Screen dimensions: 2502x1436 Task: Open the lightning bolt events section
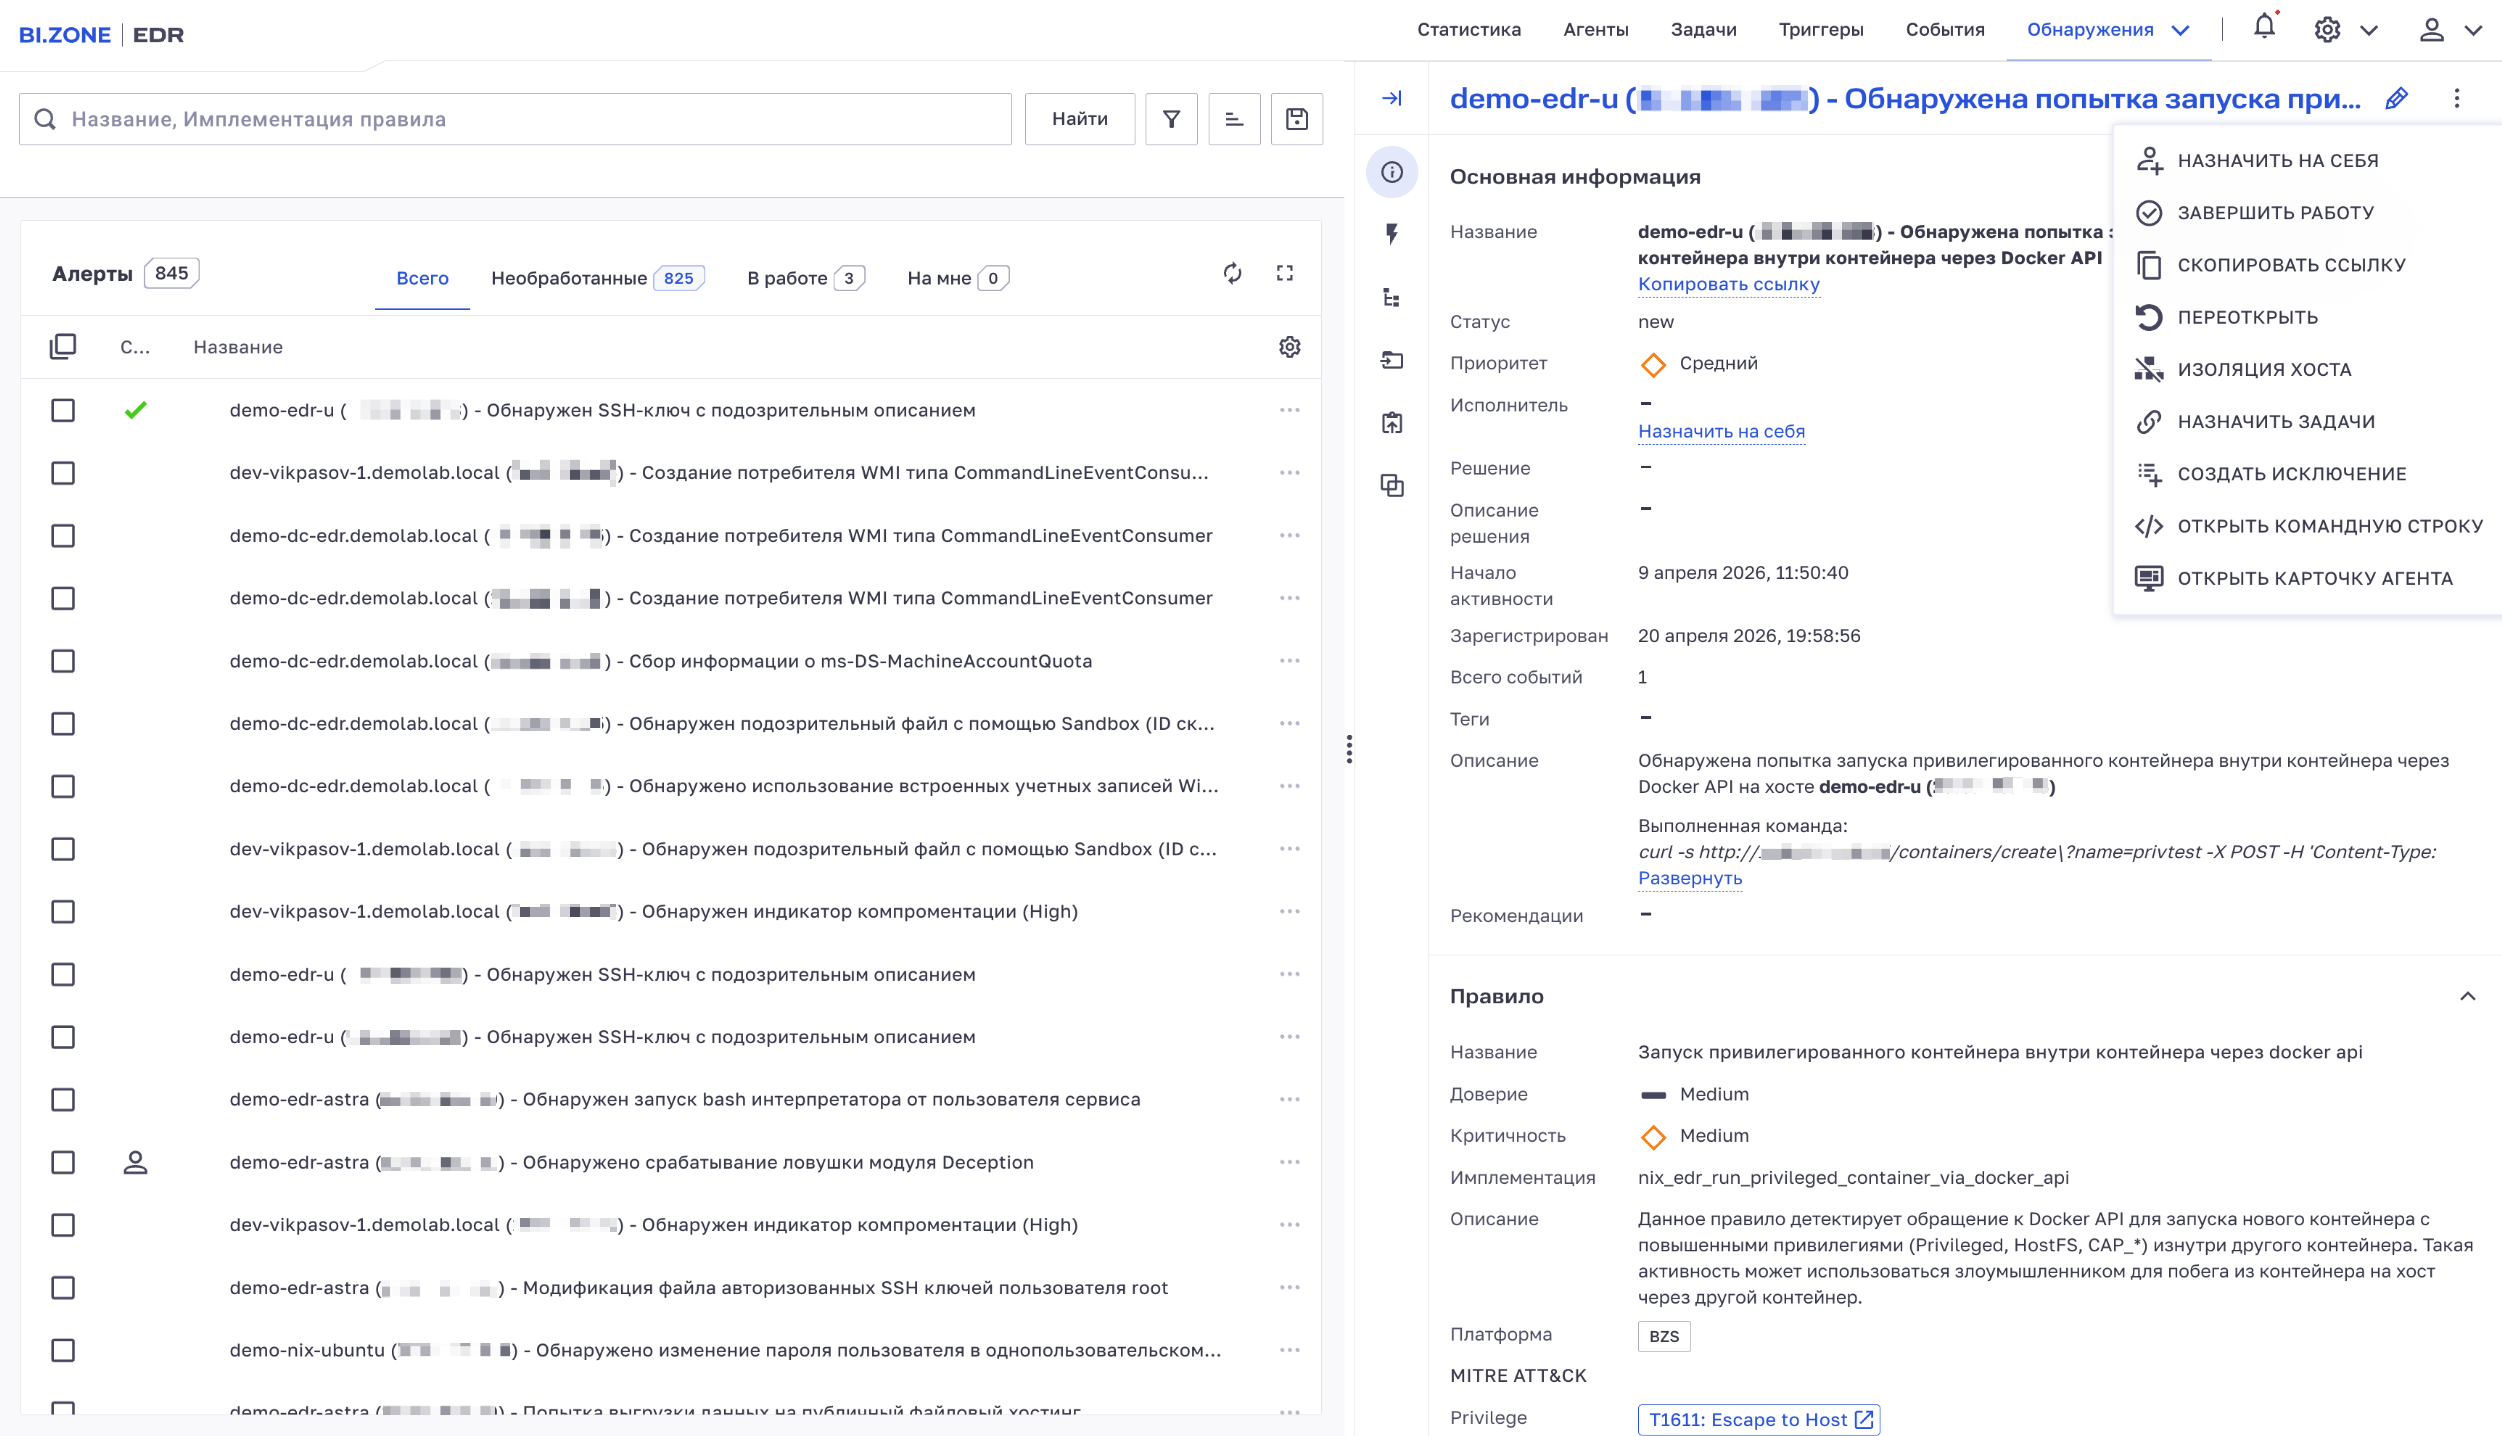1392,234
